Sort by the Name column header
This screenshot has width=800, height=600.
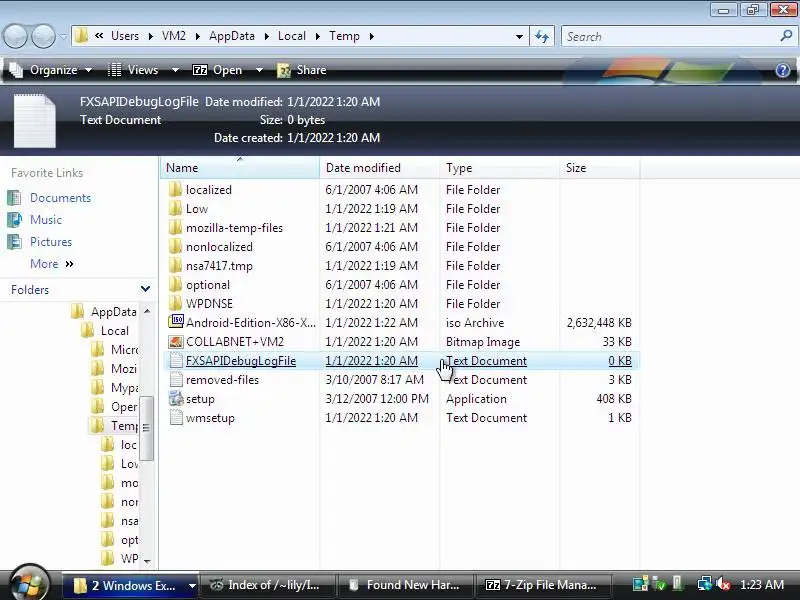(x=240, y=168)
